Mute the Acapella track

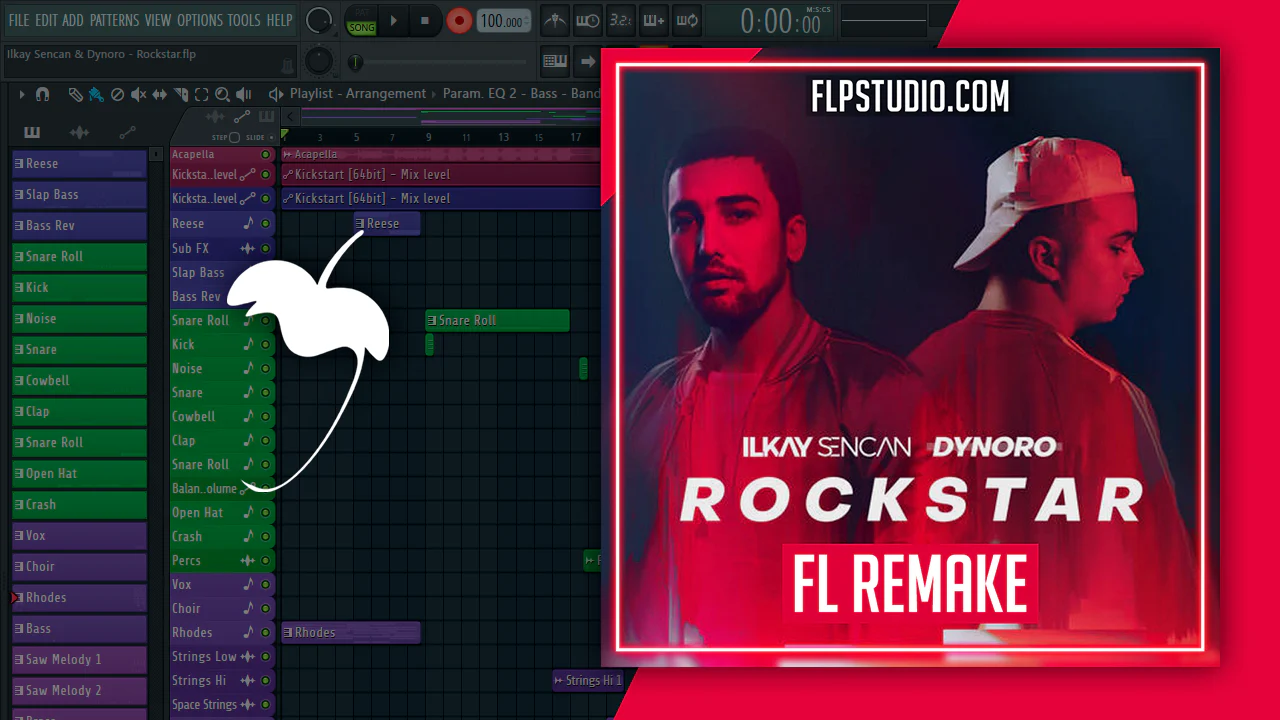point(266,154)
